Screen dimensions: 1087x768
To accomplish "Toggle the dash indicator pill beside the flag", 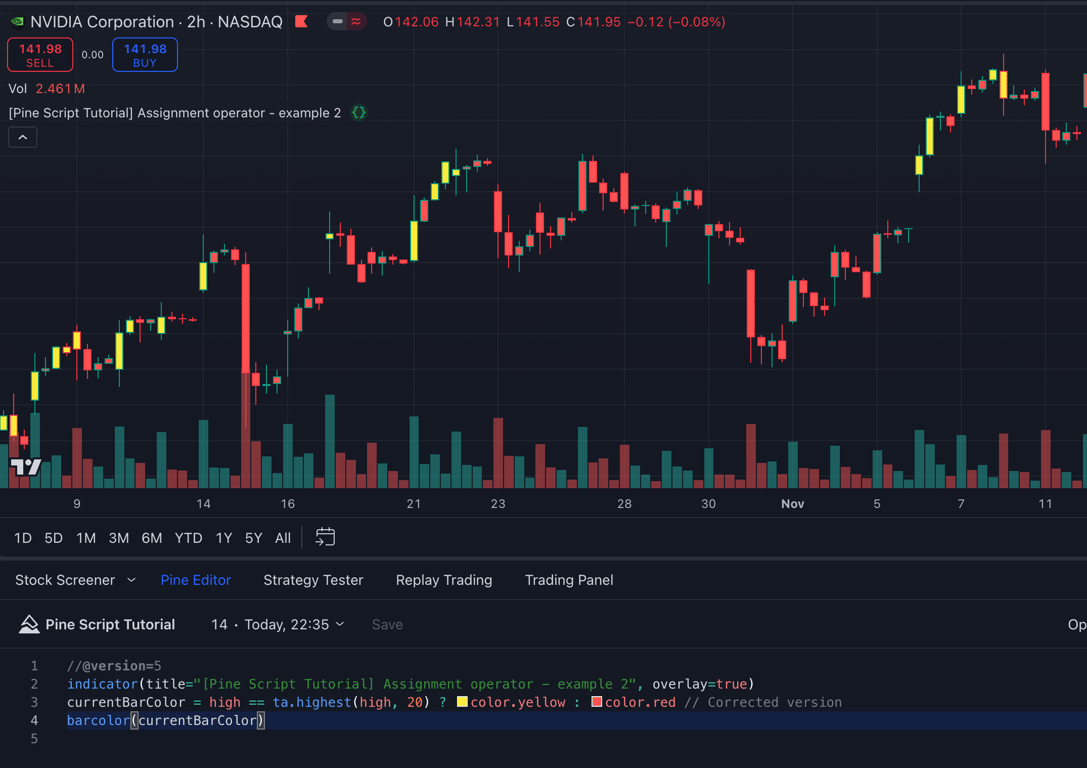I will click(338, 21).
